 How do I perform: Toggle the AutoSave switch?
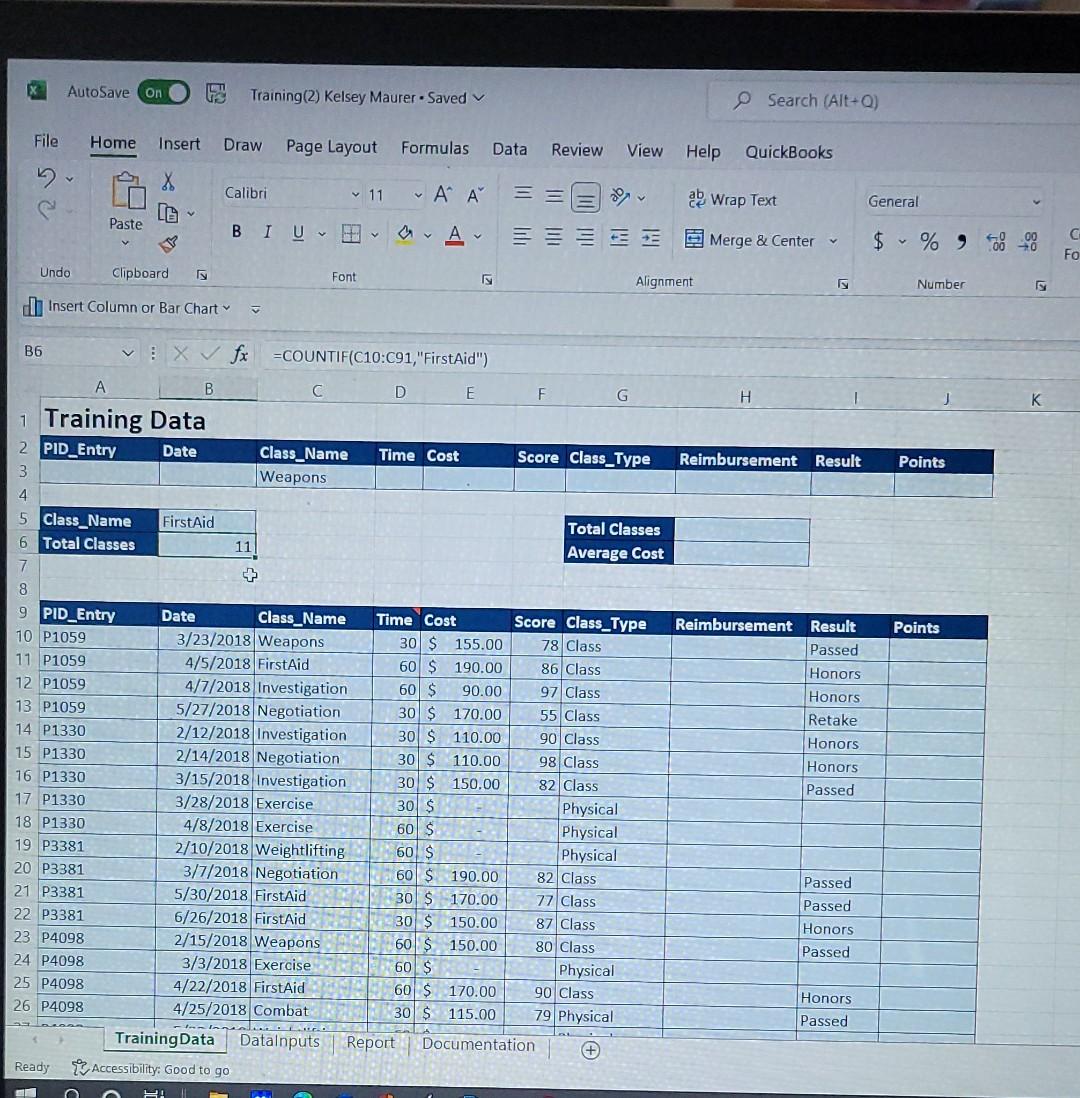coord(164,92)
